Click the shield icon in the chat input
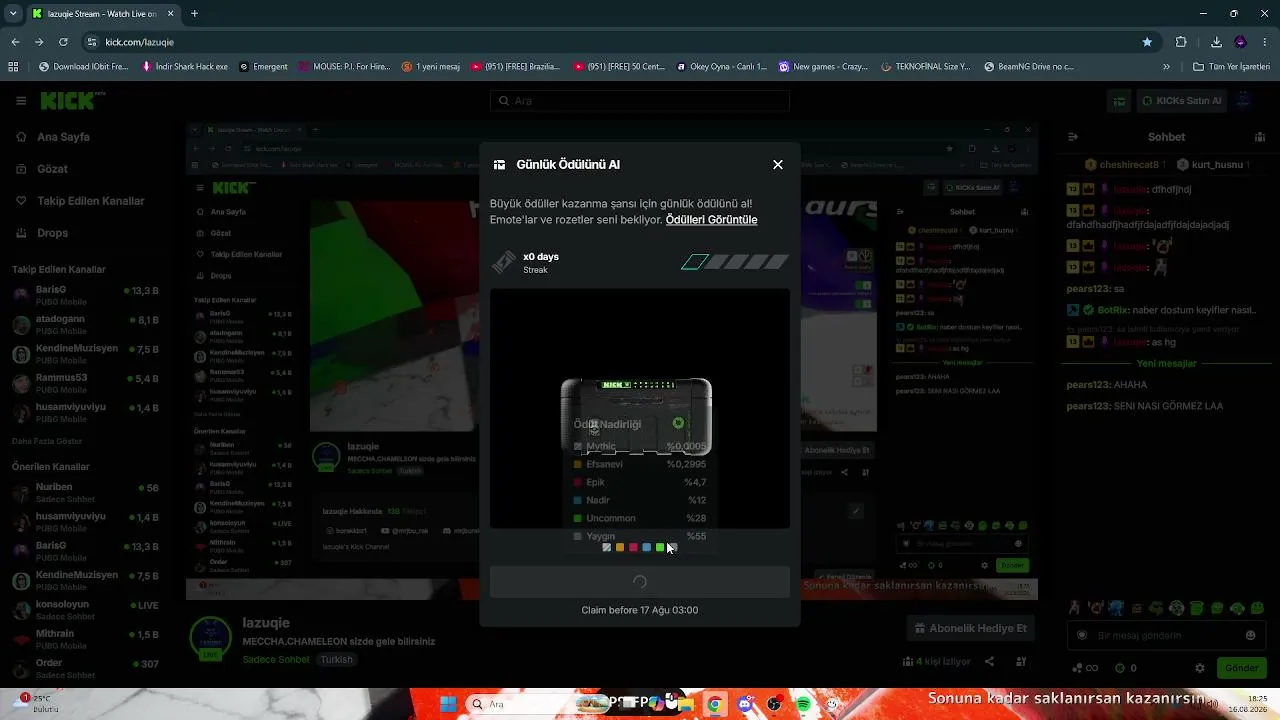The image size is (1280, 720). [x=1082, y=635]
